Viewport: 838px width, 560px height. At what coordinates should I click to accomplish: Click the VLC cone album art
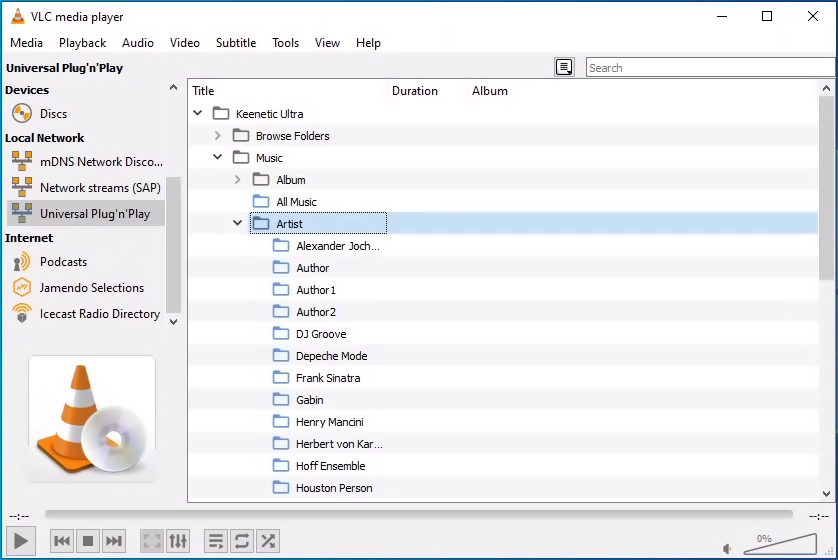pos(92,419)
